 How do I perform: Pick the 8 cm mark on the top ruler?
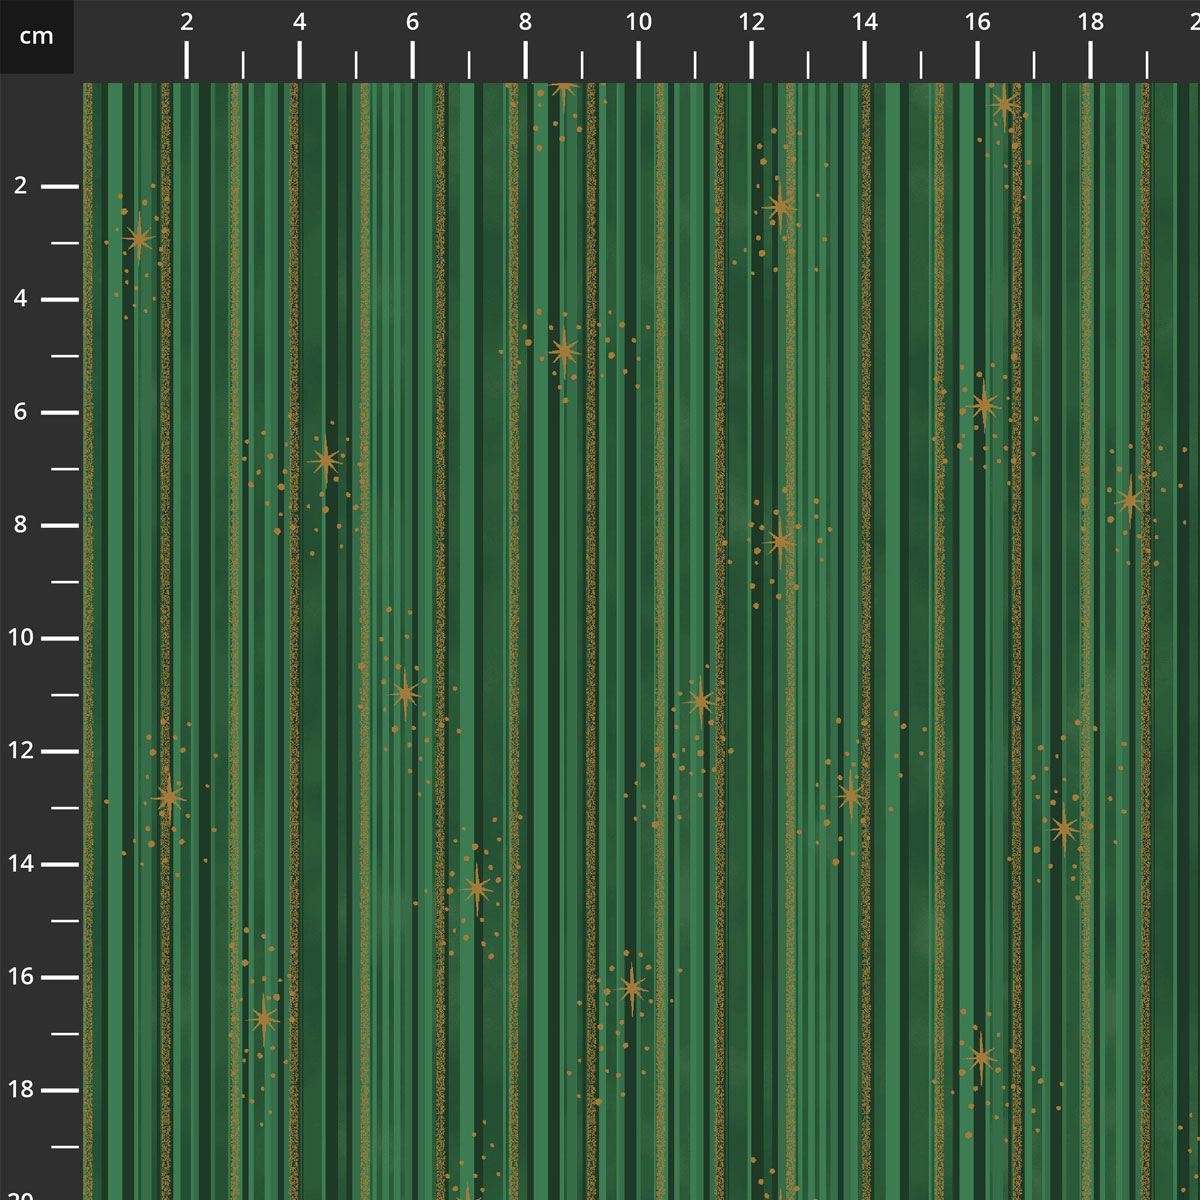click(526, 23)
